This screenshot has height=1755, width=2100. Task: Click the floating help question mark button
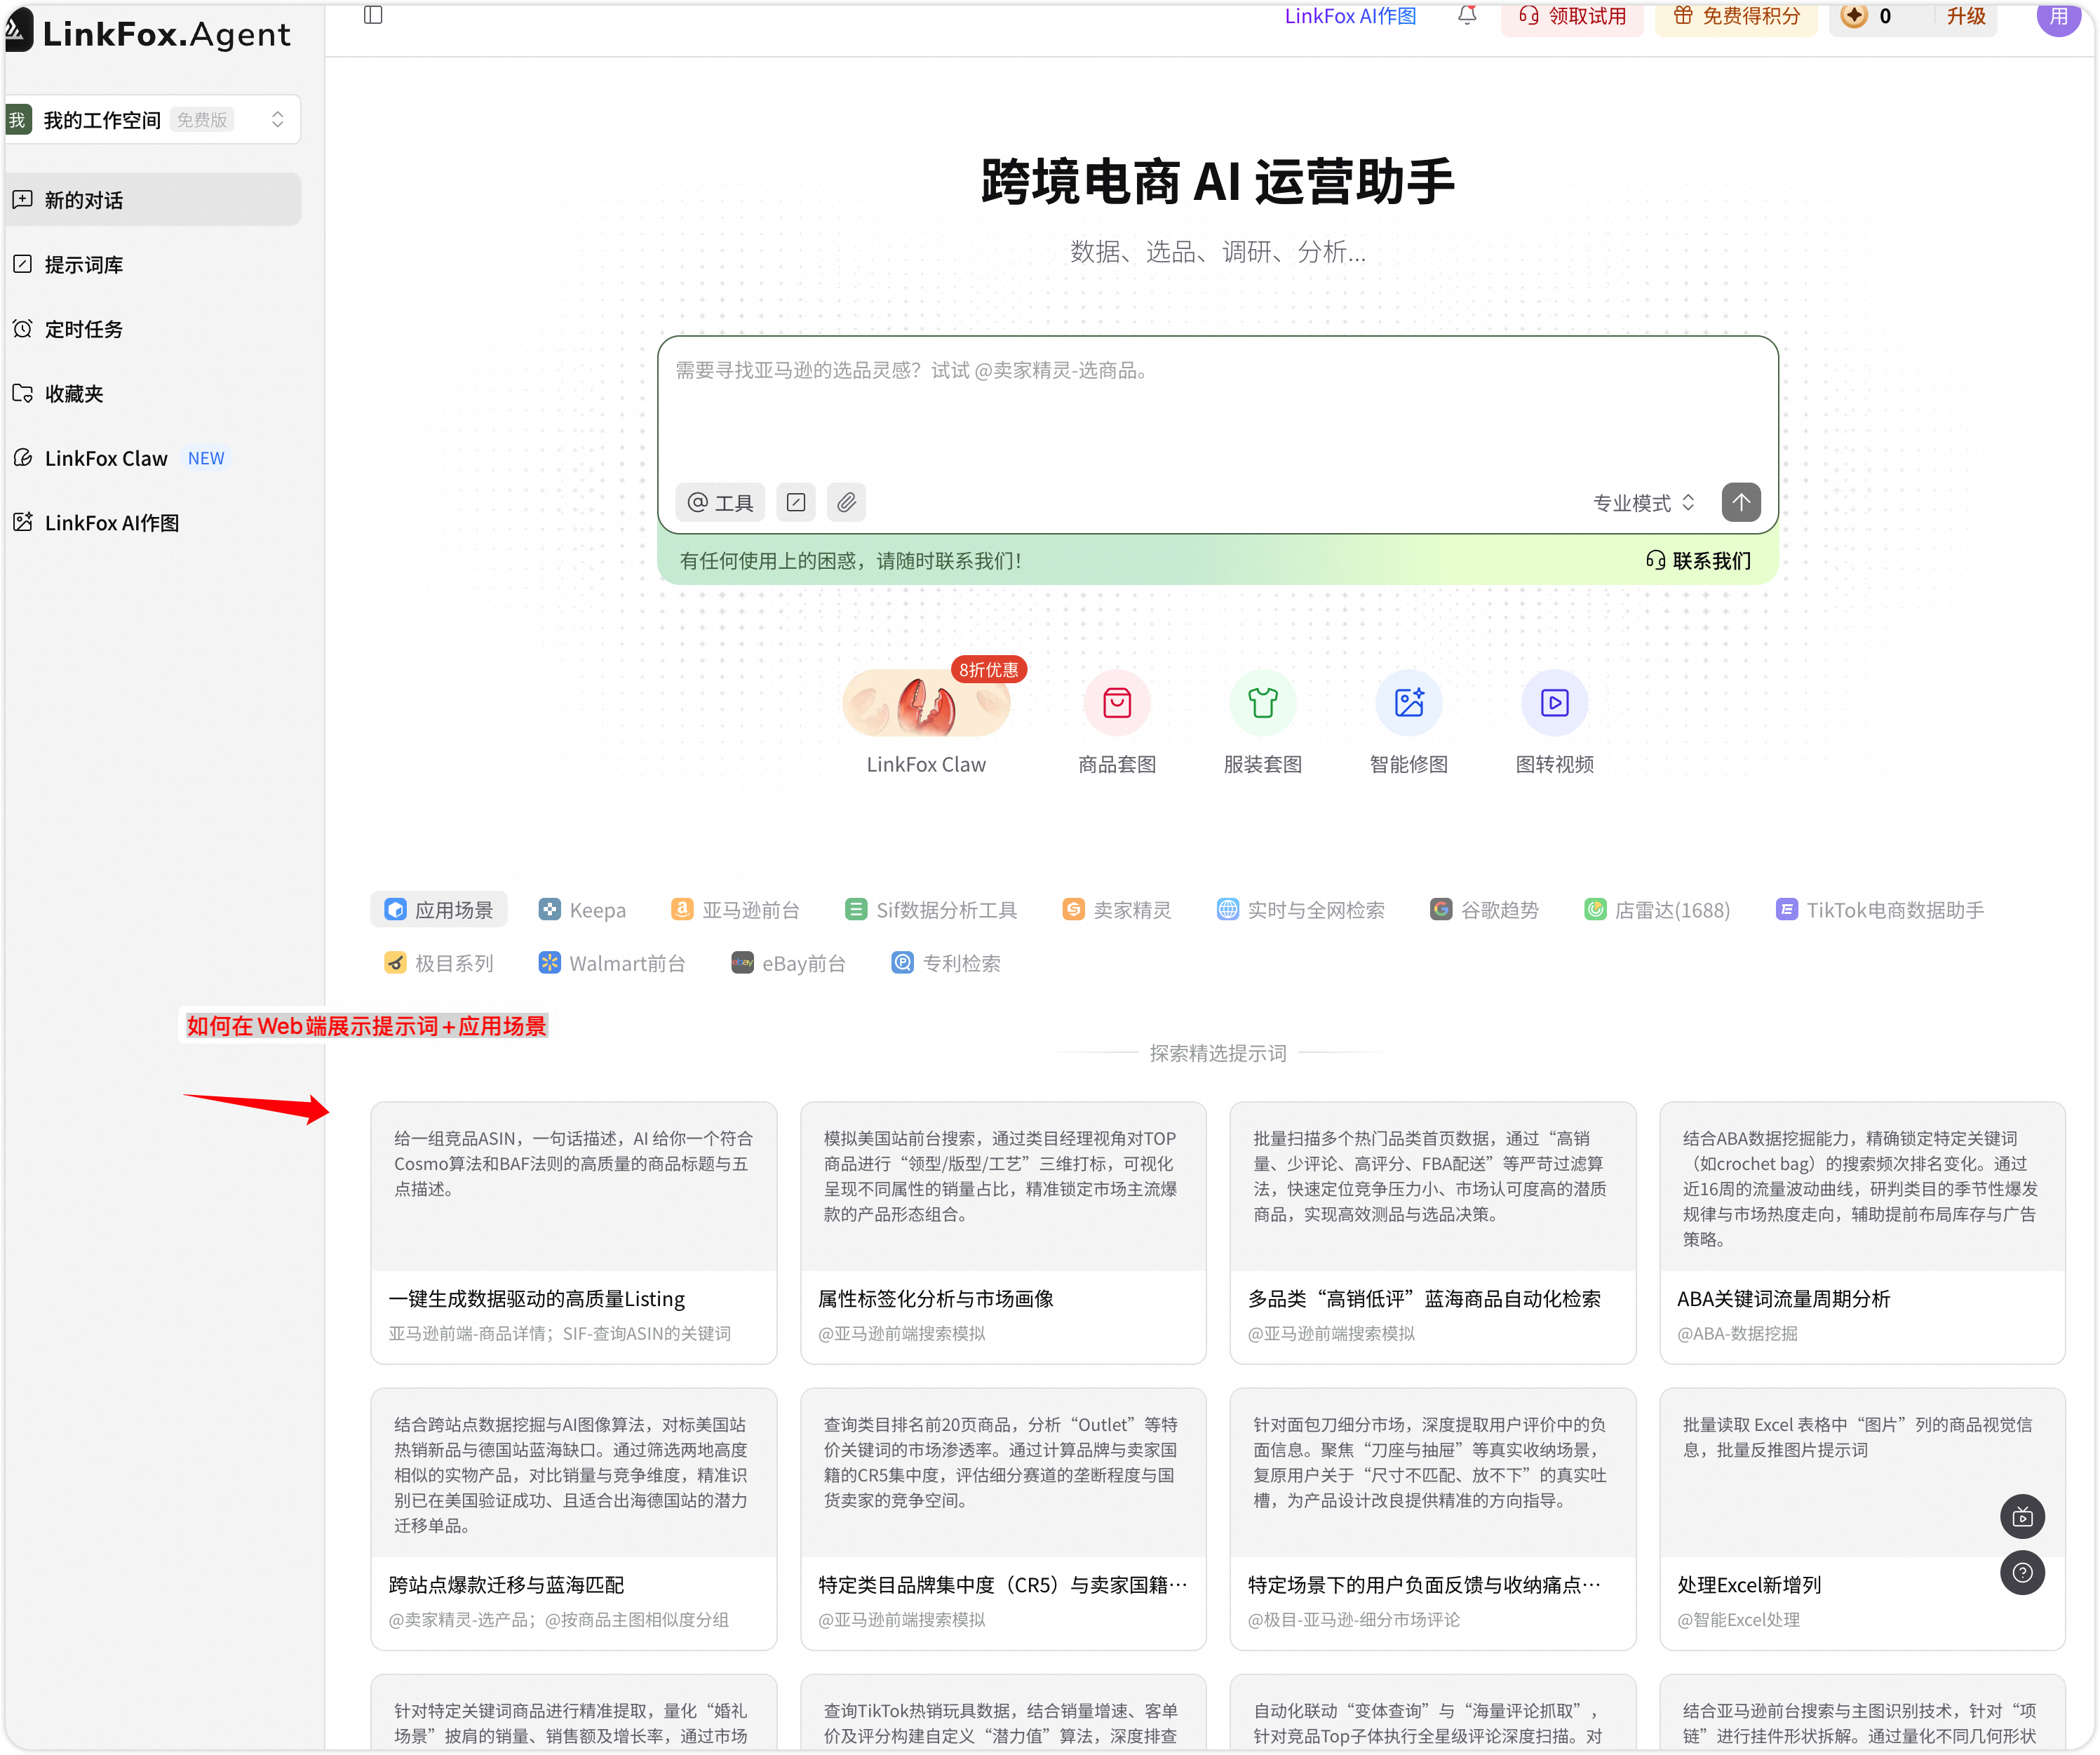click(2022, 1573)
